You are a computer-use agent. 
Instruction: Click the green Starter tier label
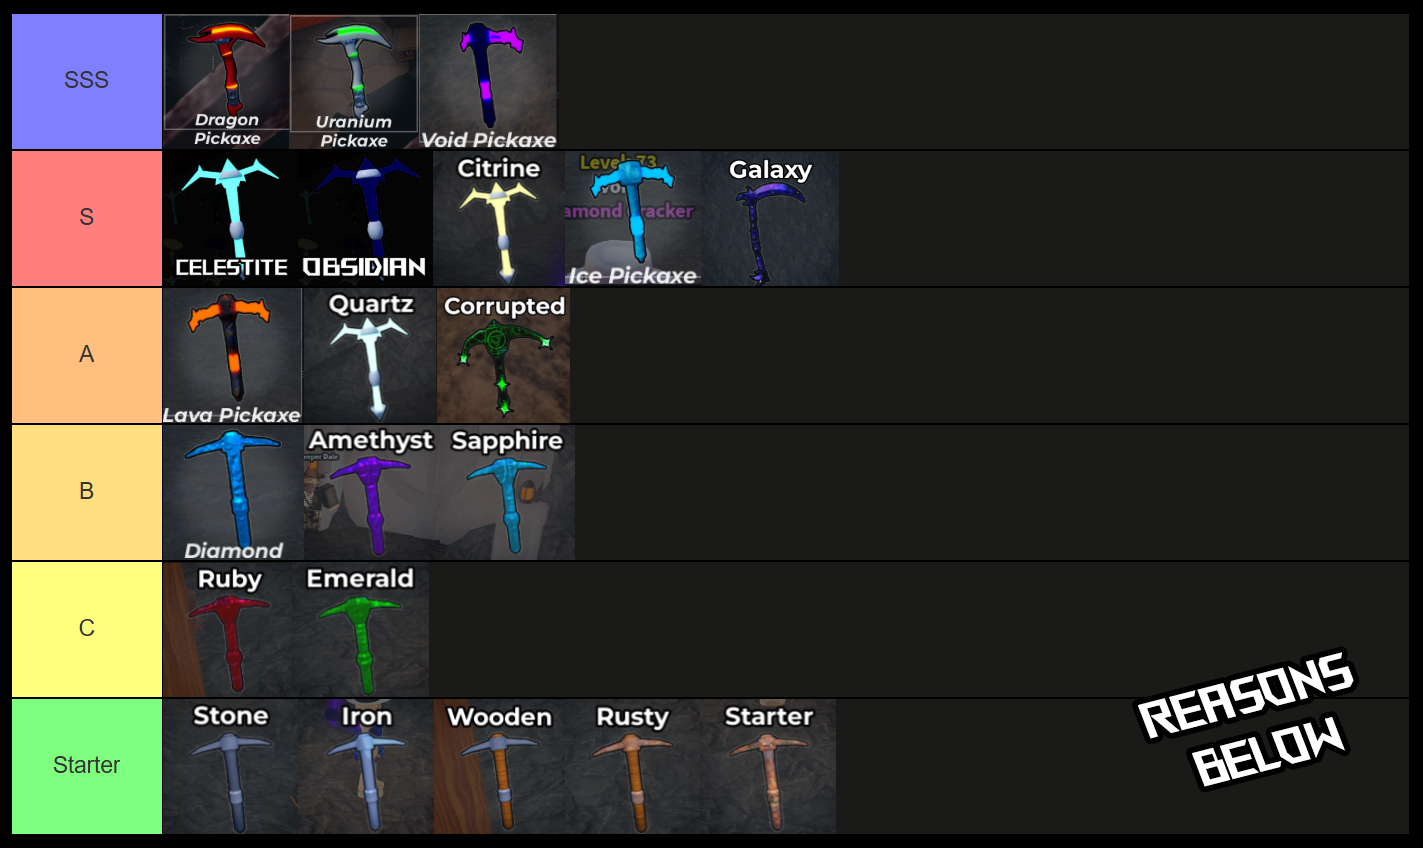pyautogui.click(x=87, y=766)
